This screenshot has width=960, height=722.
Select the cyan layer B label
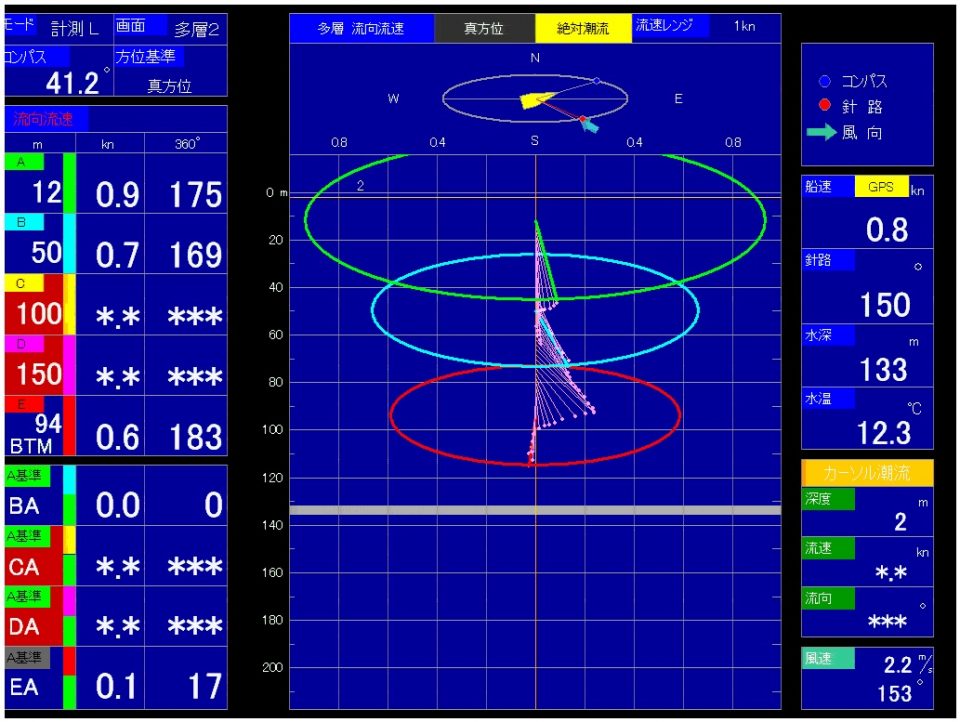pyautogui.click(x=23, y=222)
